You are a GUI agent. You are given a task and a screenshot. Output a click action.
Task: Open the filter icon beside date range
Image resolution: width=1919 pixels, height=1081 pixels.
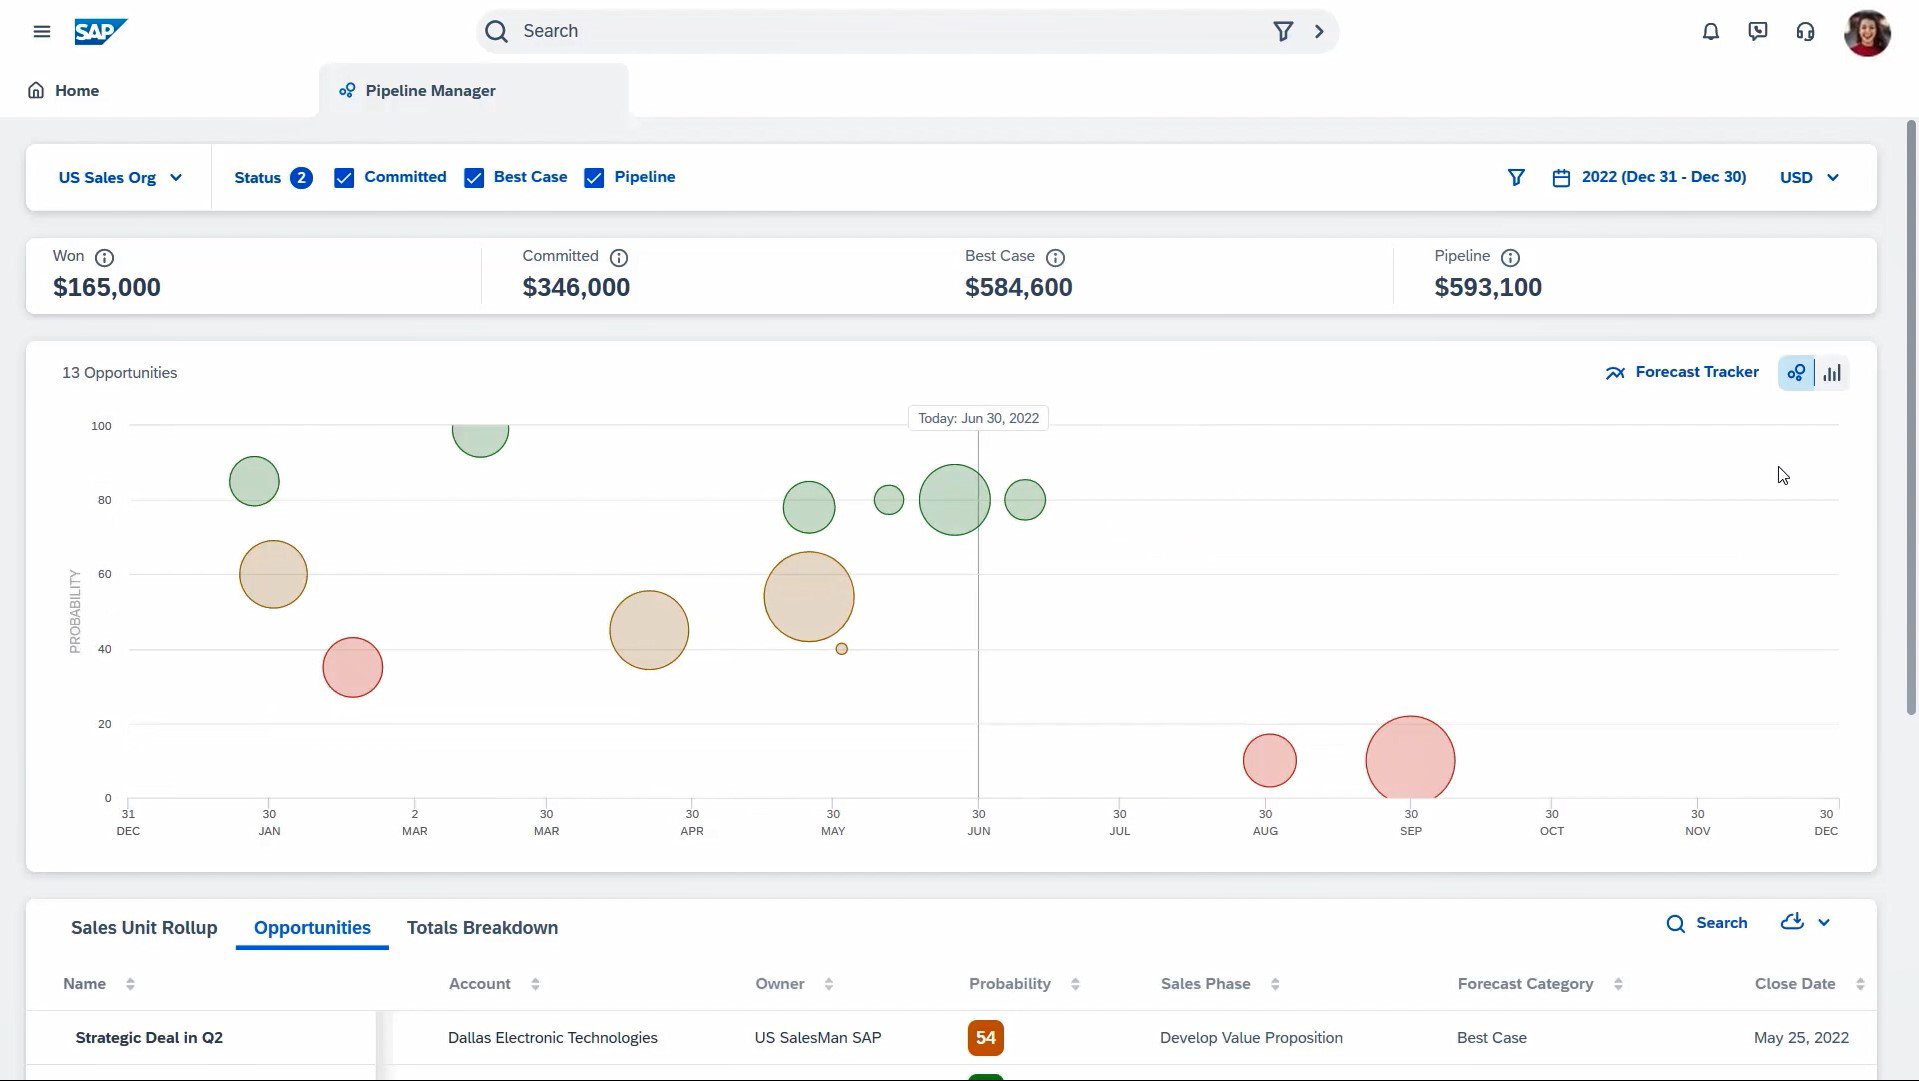(1515, 177)
